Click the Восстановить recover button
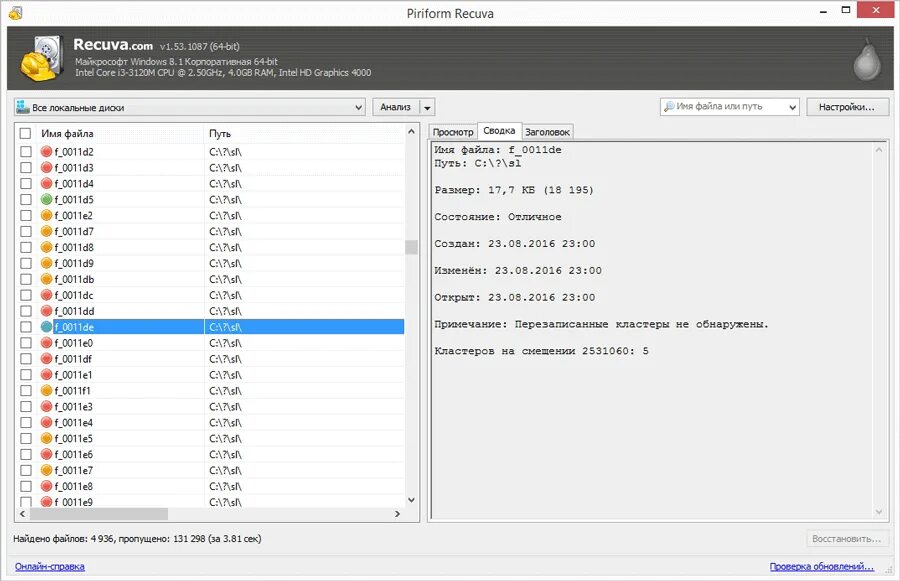 [x=847, y=539]
